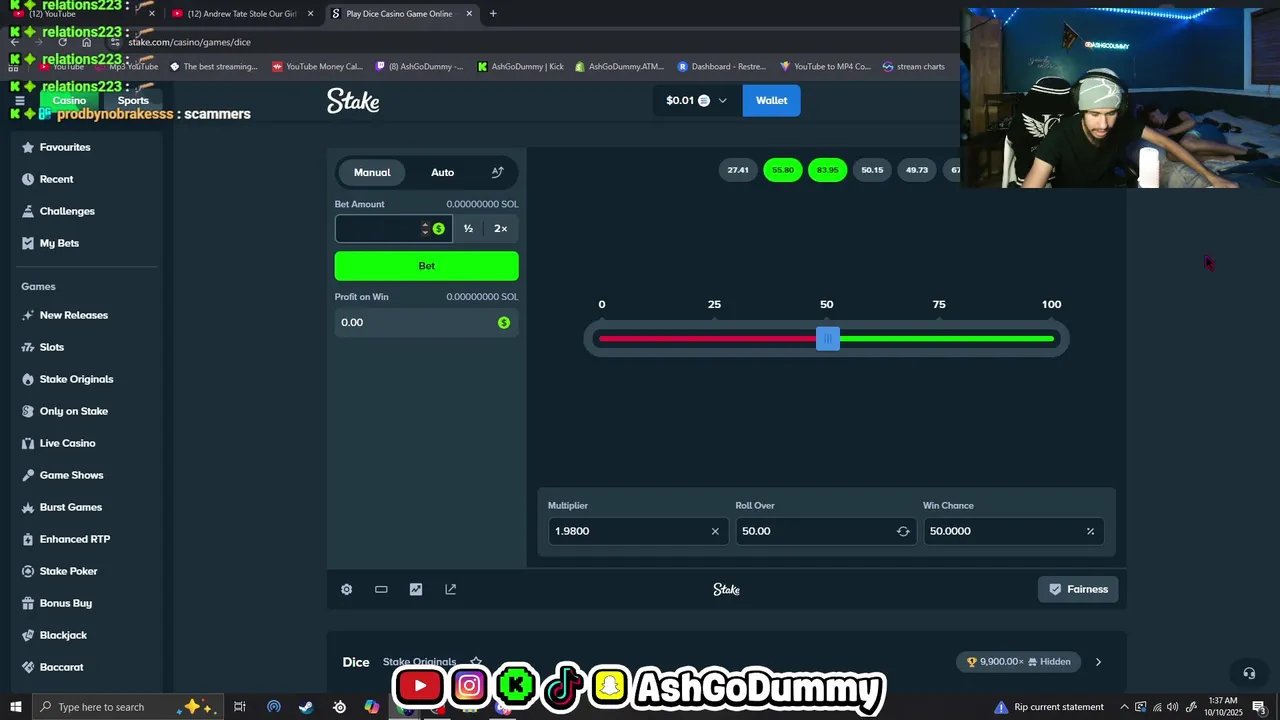Screen dimensions: 1280x720
Task: Swap Roll Over direction icon
Action: [903, 531]
